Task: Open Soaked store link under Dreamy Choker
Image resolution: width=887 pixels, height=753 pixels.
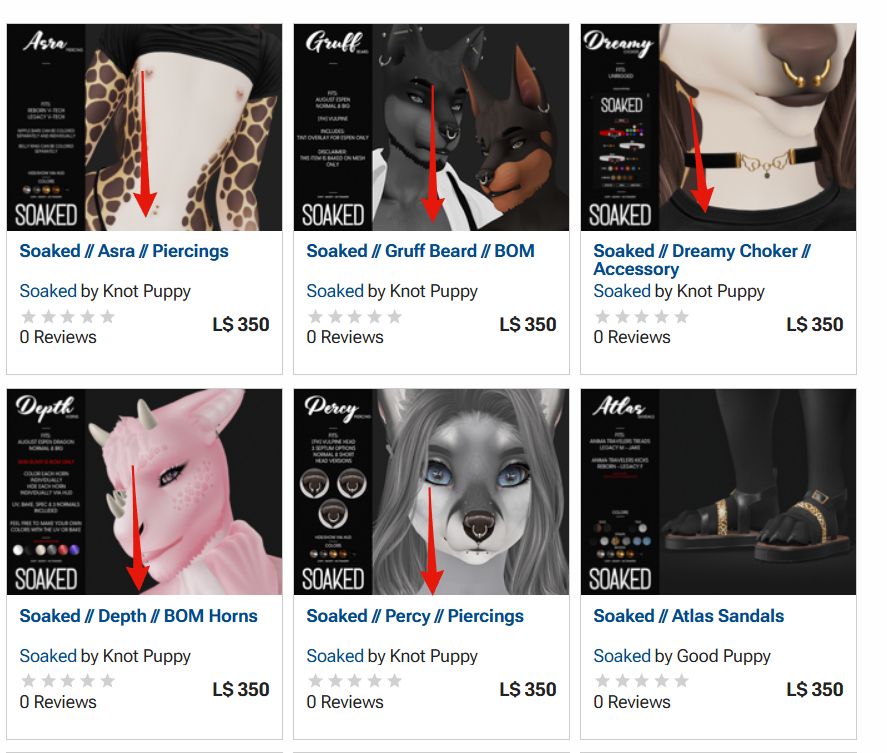Action: (622, 291)
